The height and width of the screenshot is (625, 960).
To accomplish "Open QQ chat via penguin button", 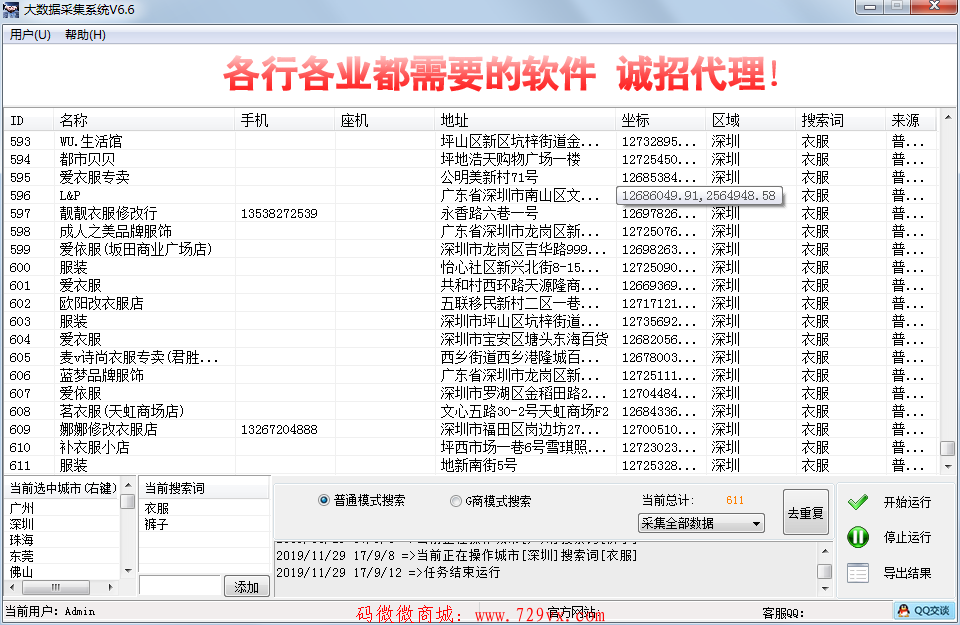I will coord(923,610).
